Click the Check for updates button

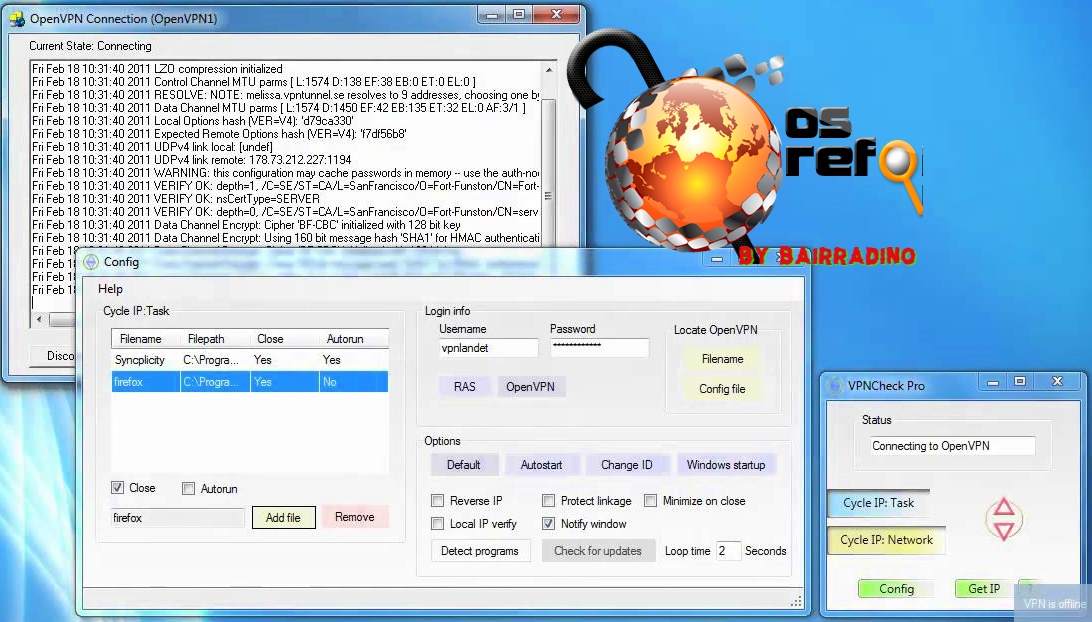(x=598, y=551)
